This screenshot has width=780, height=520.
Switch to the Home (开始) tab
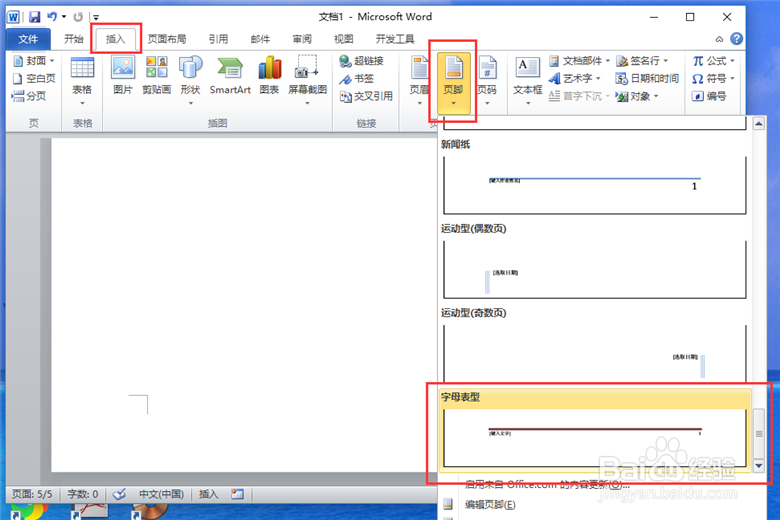coord(74,39)
